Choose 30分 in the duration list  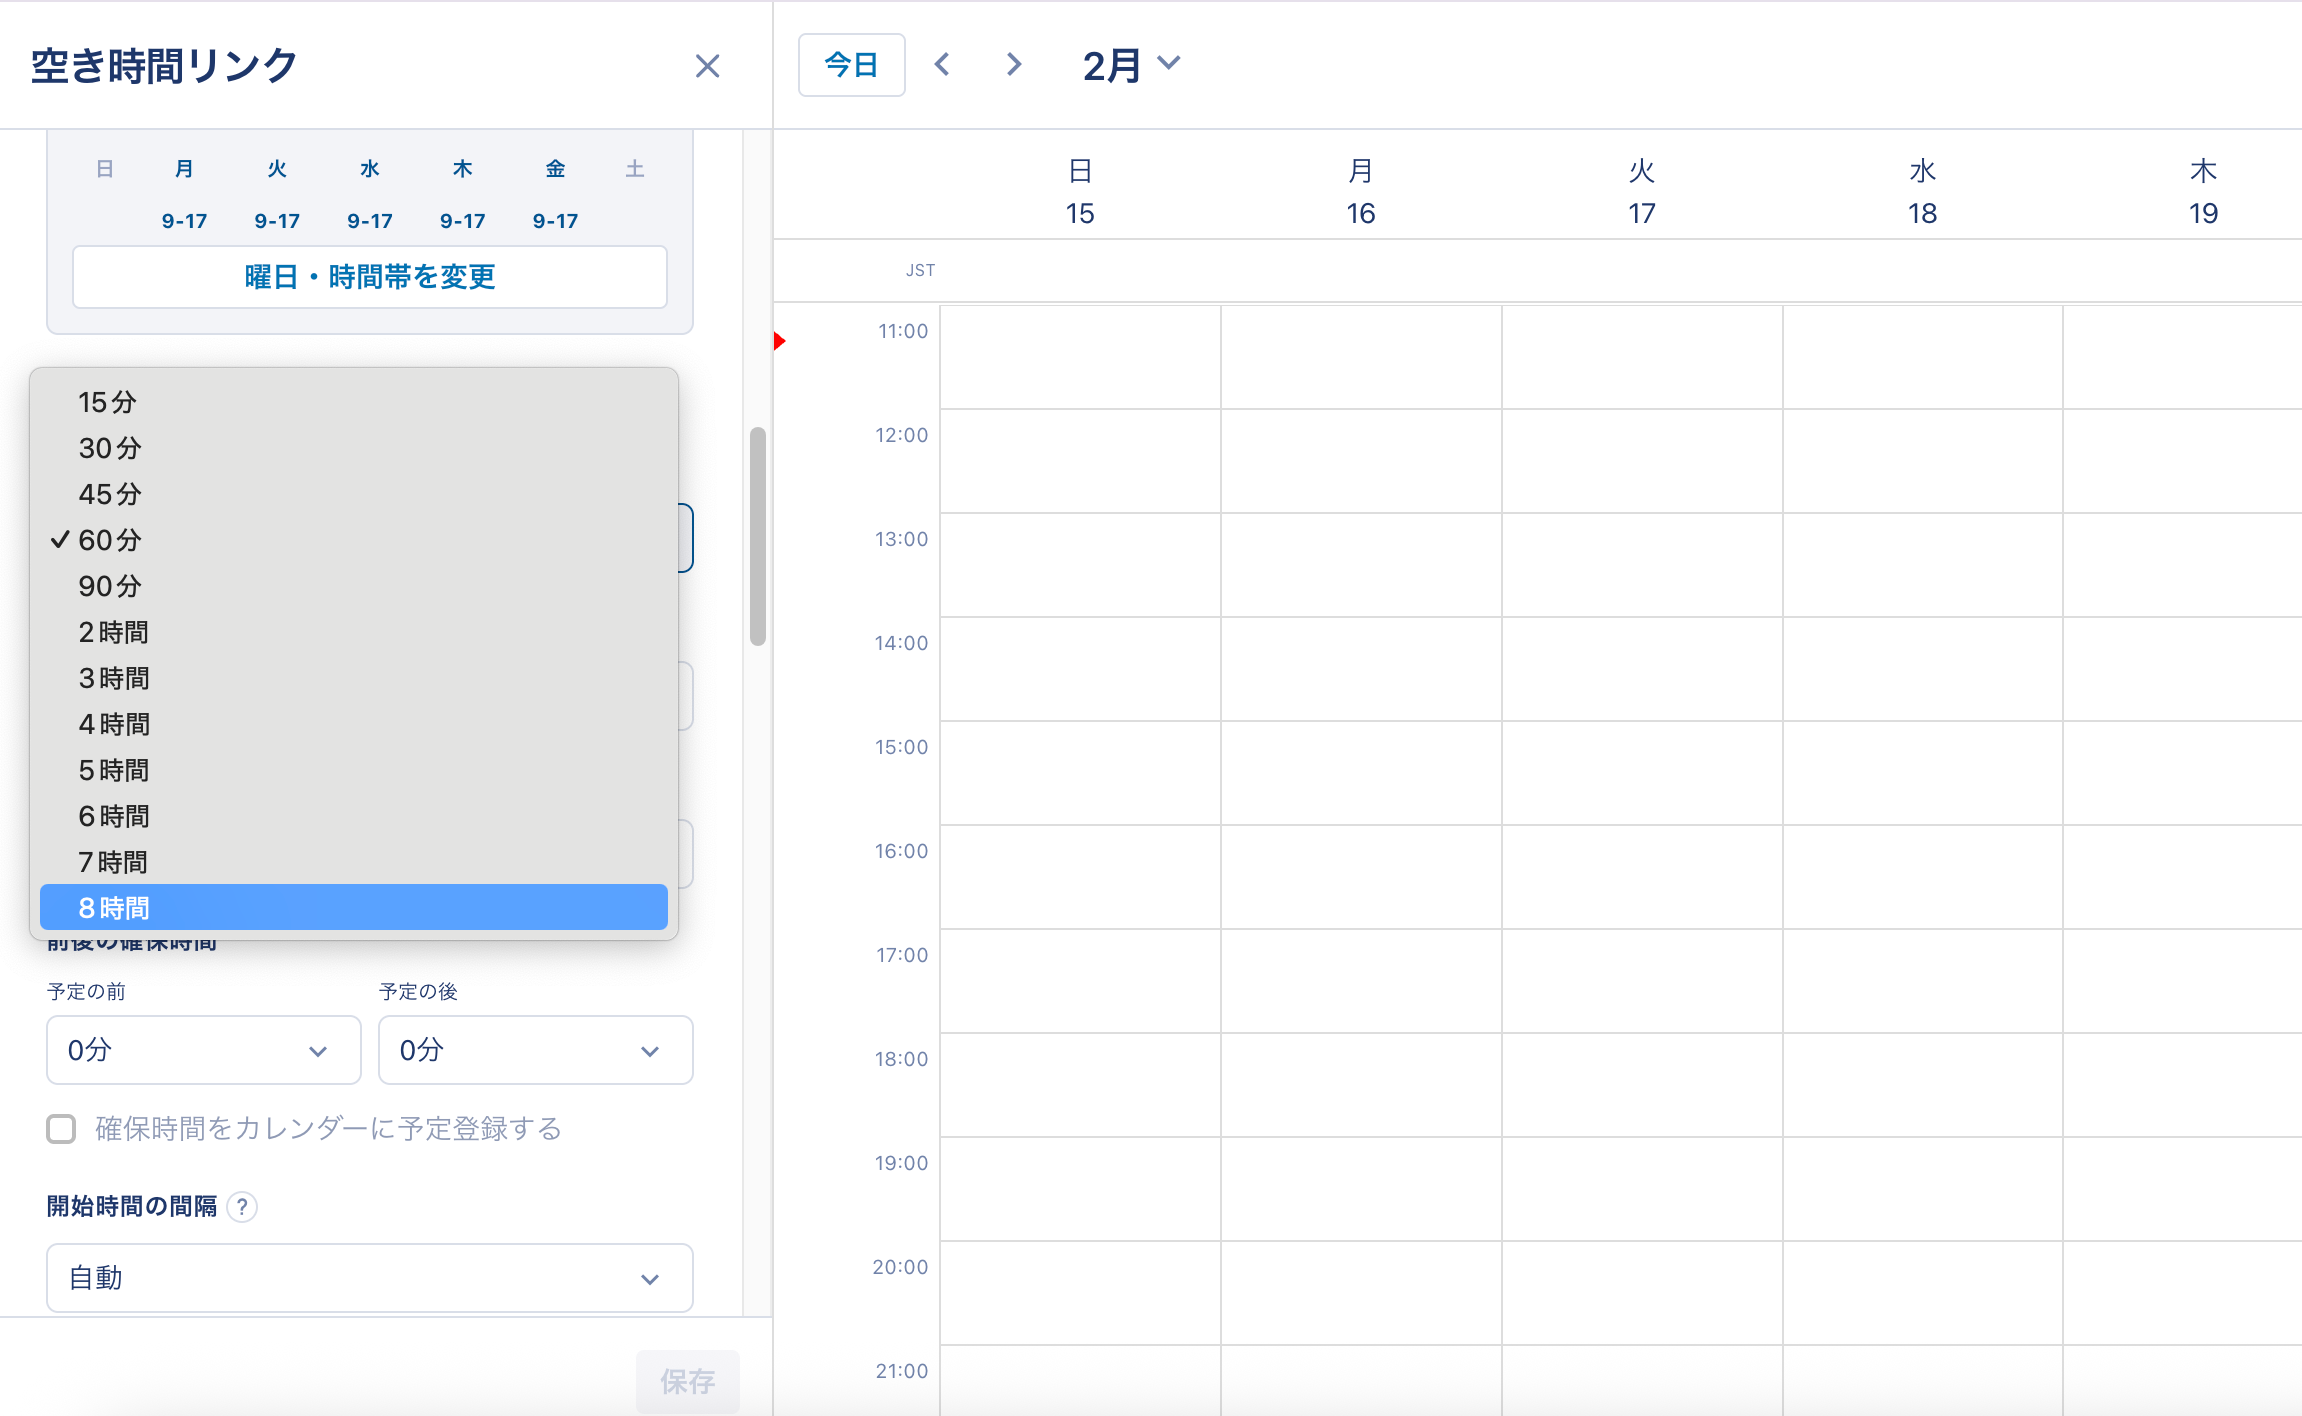pos(110,448)
